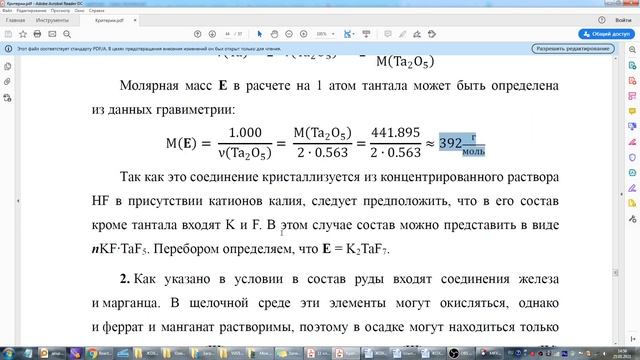Open Fill & Sign pen tool in right pane
The width and height of the screenshot is (640, 360).
coord(632,188)
